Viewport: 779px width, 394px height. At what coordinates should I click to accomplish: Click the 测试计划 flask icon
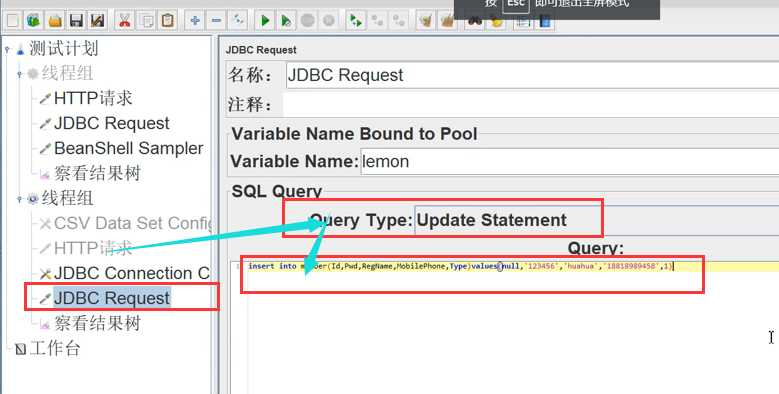[20, 50]
